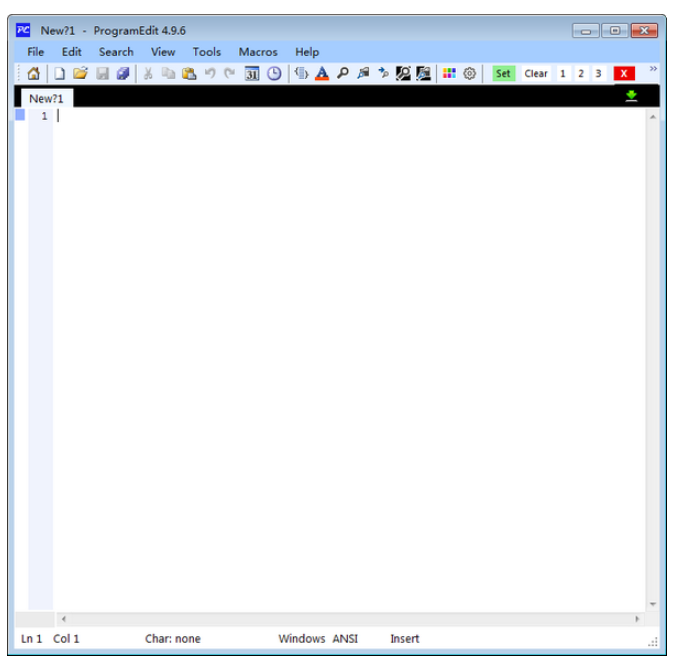Insert time with clock icon

tap(274, 74)
